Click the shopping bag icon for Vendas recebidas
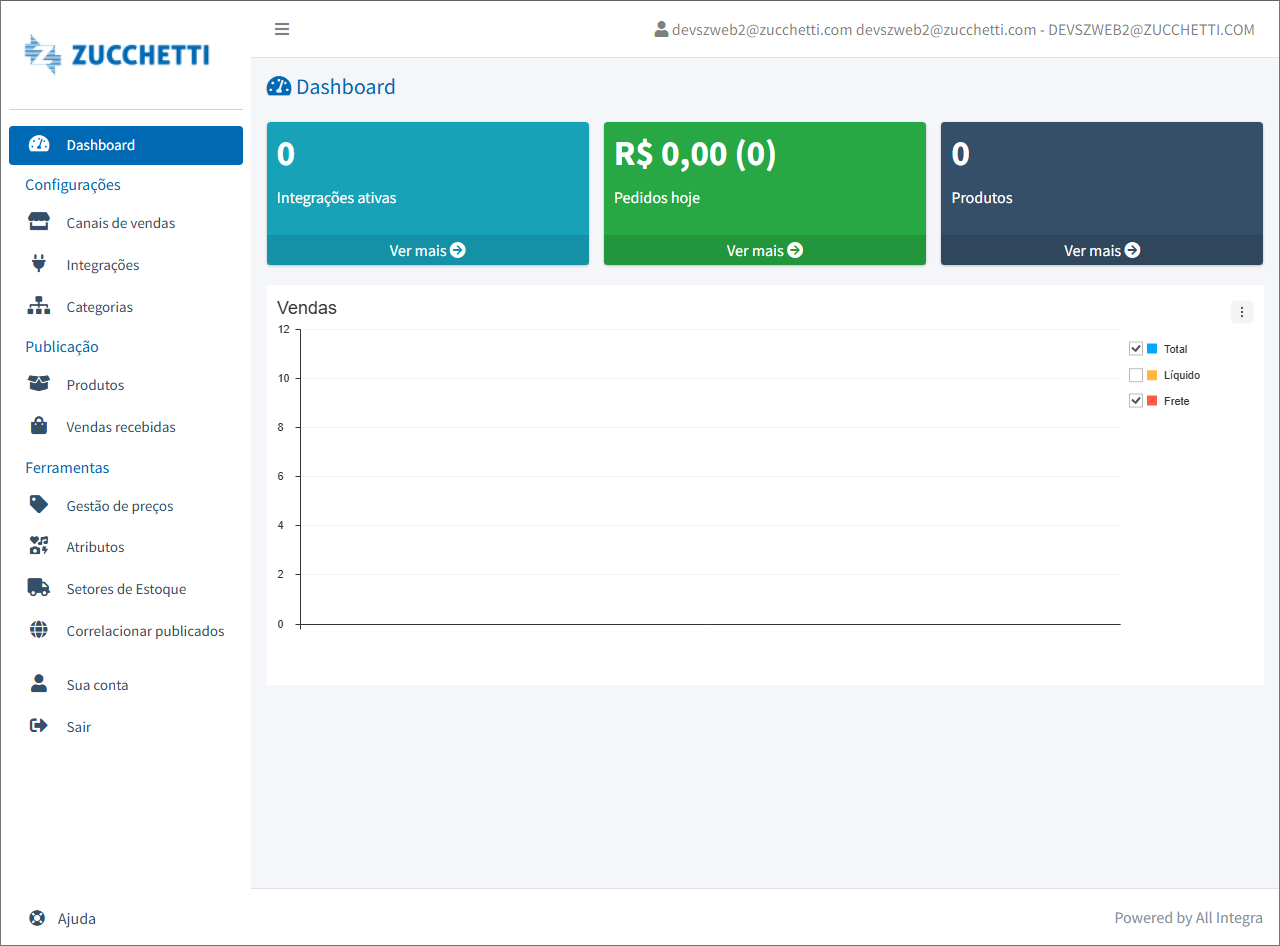The height and width of the screenshot is (946, 1280). point(39,427)
